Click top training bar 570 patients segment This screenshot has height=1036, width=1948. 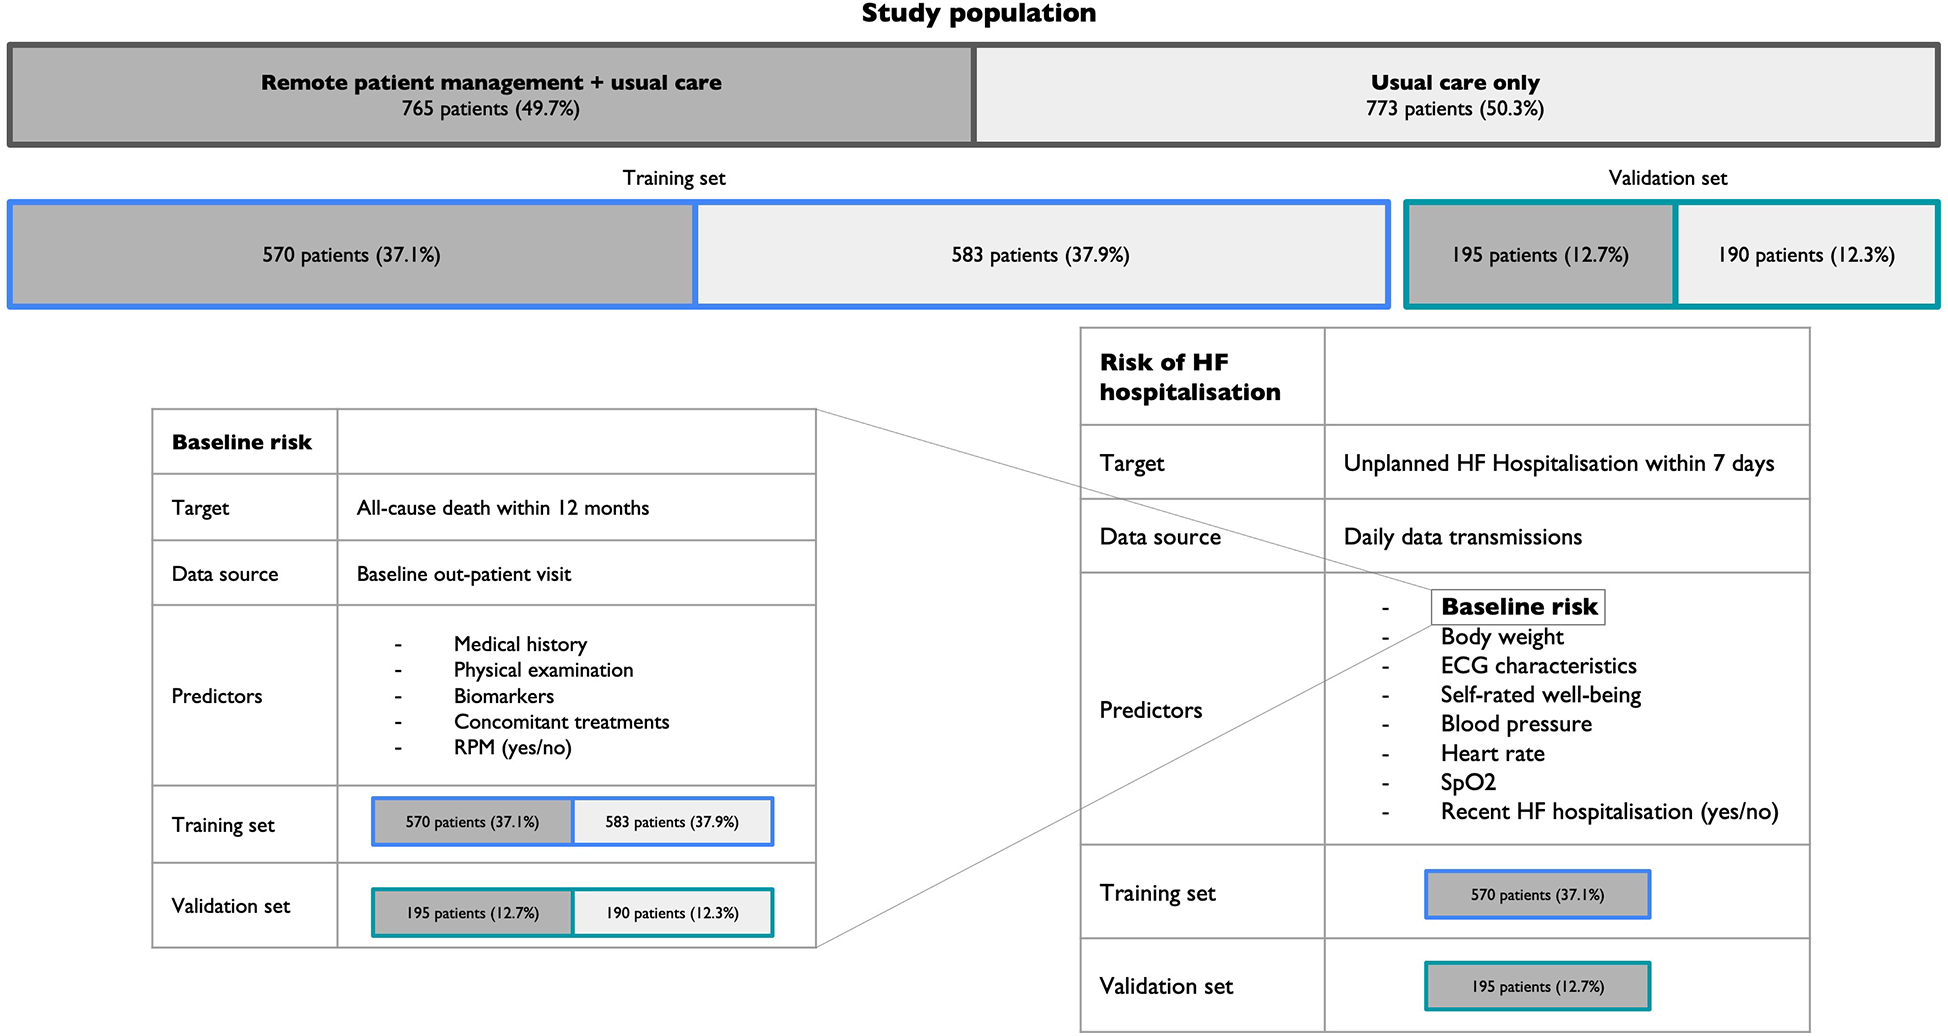[352, 255]
